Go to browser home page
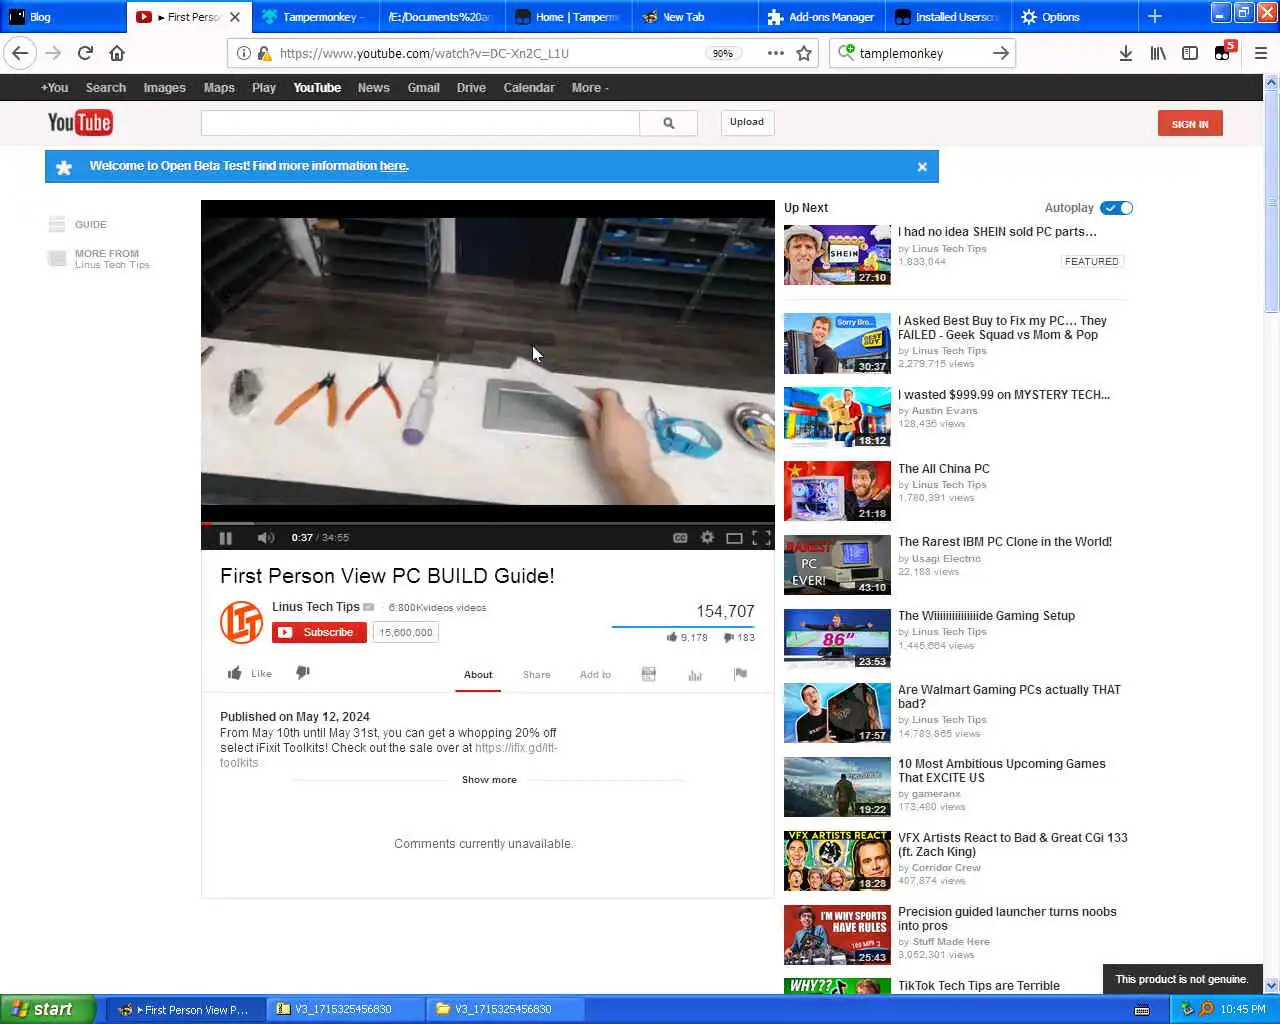Screen dimensions: 1280x1024 117,53
